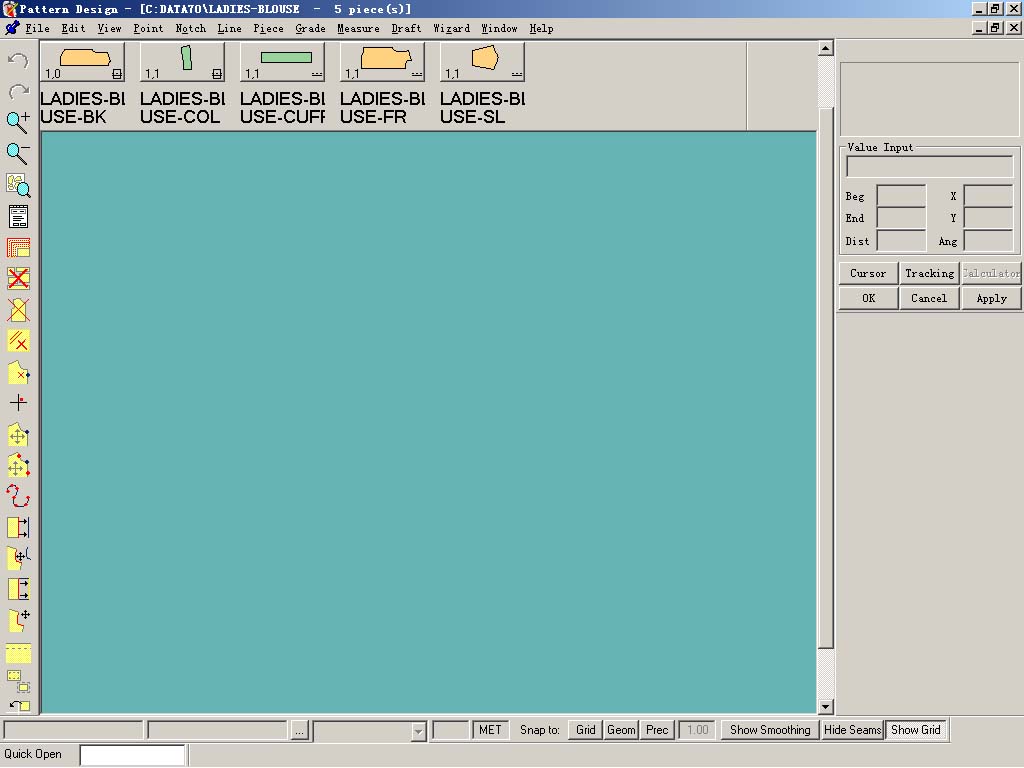Open the Piece menu
This screenshot has height=768, width=1024.
point(268,28)
